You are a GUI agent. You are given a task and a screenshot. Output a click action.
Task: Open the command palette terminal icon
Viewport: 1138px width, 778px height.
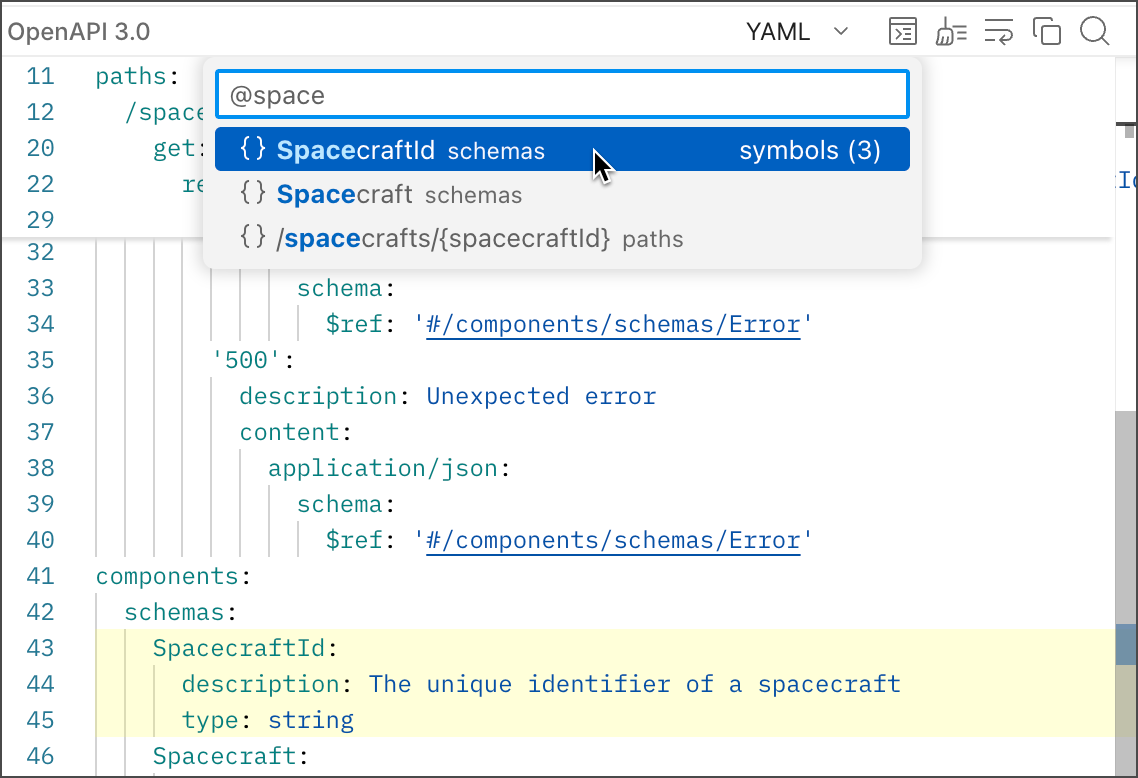pyautogui.click(x=902, y=31)
